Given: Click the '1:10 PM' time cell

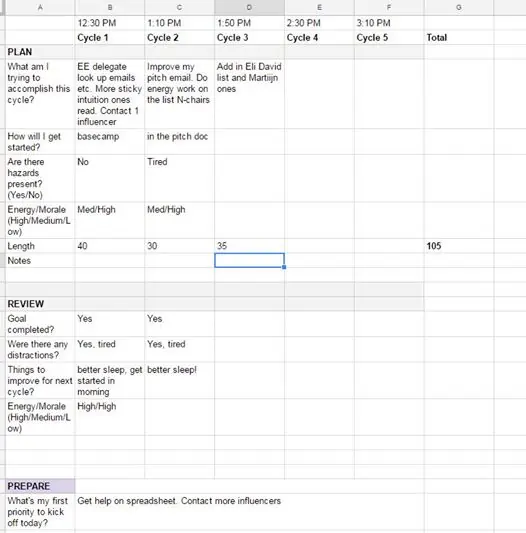Looking at the screenshot, I should click(x=180, y=23).
